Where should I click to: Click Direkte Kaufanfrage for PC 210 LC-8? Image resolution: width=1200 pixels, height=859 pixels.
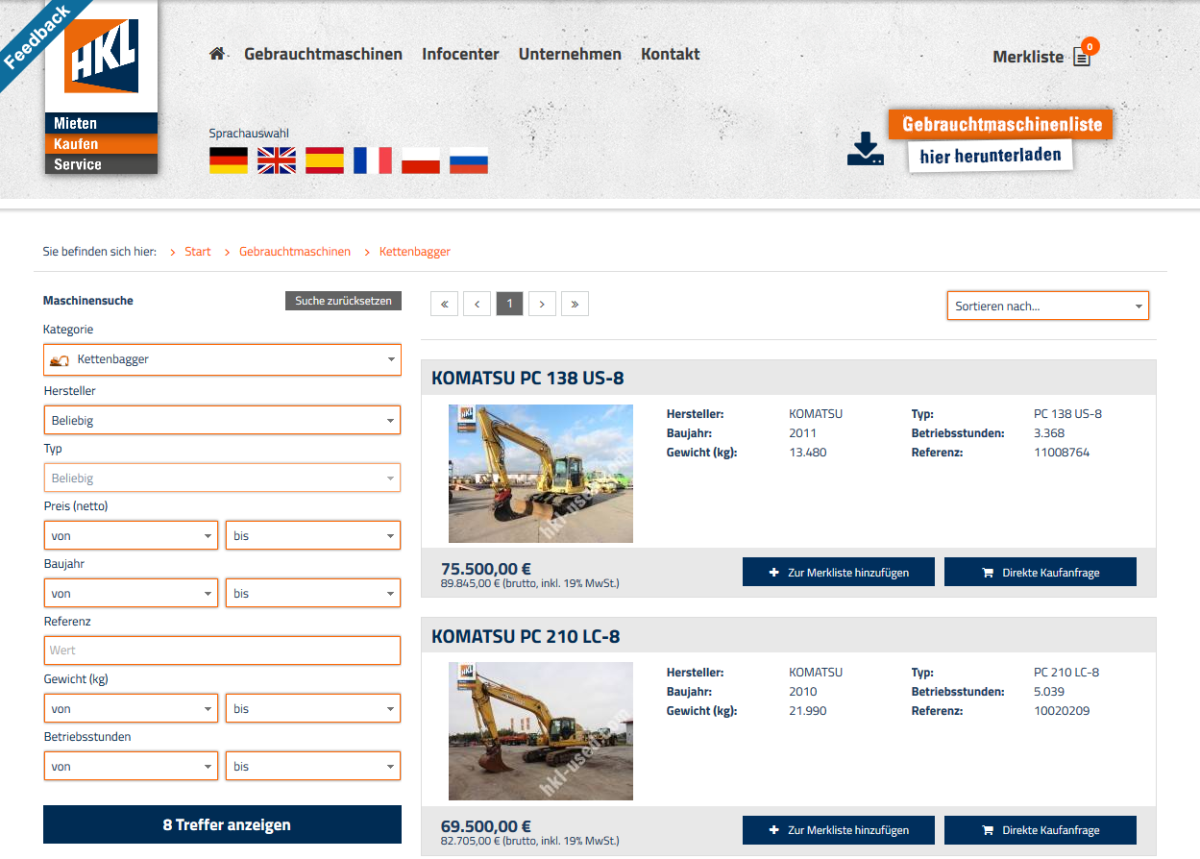click(x=1040, y=830)
